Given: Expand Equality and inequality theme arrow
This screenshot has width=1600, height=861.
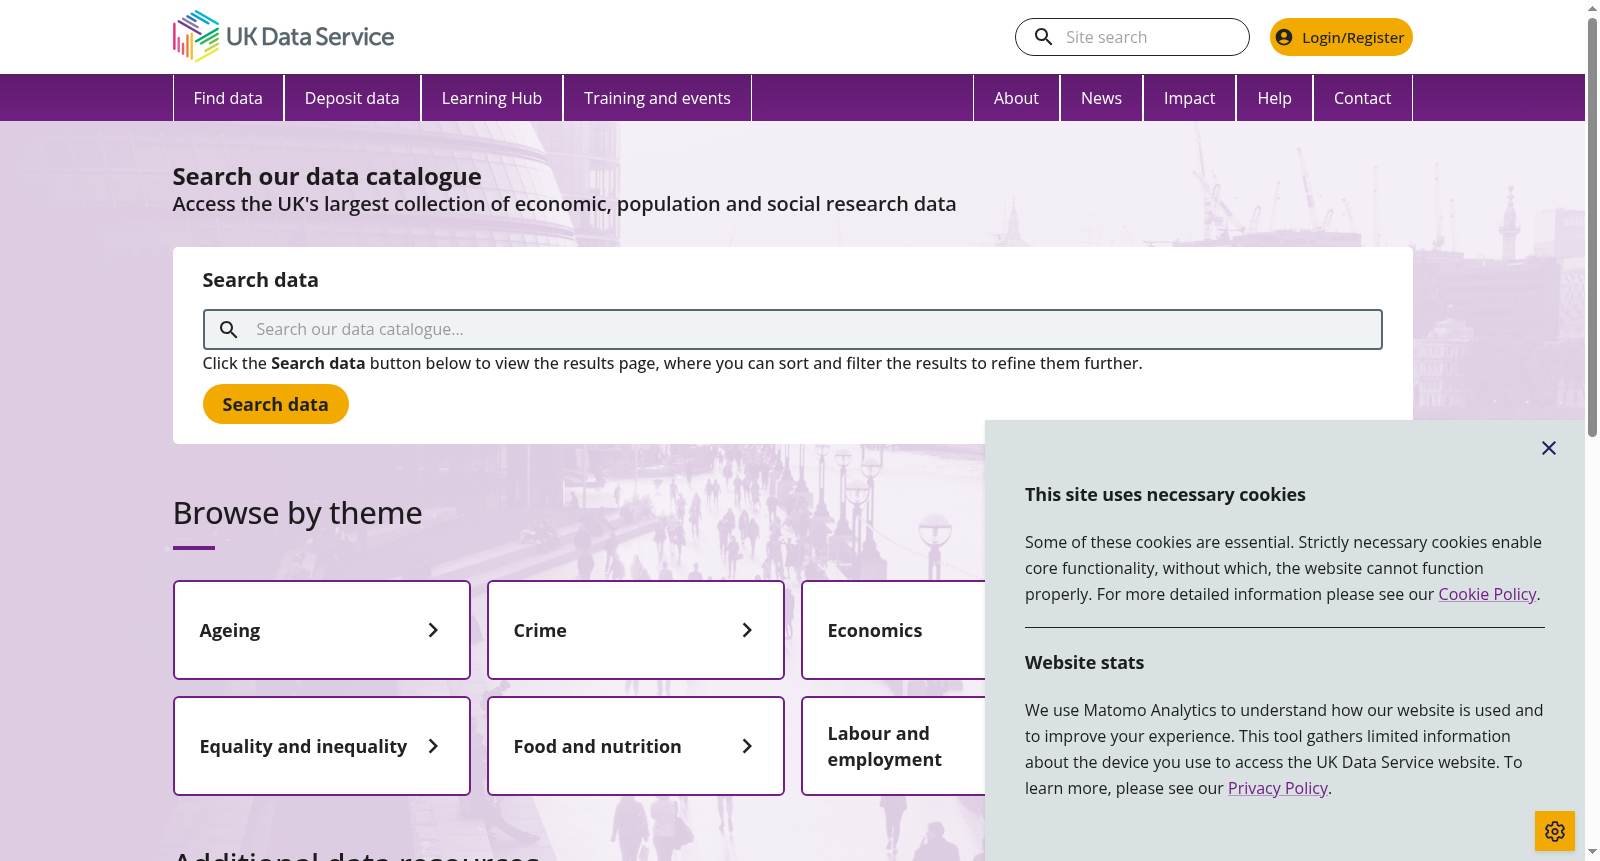Looking at the screenshot, I should (433, 746).
